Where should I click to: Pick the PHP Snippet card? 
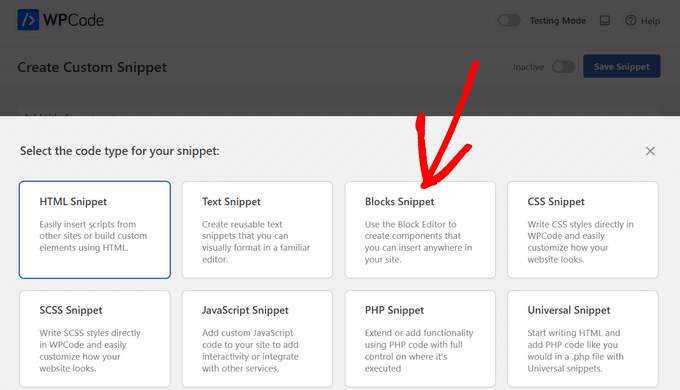click(420, 339)
